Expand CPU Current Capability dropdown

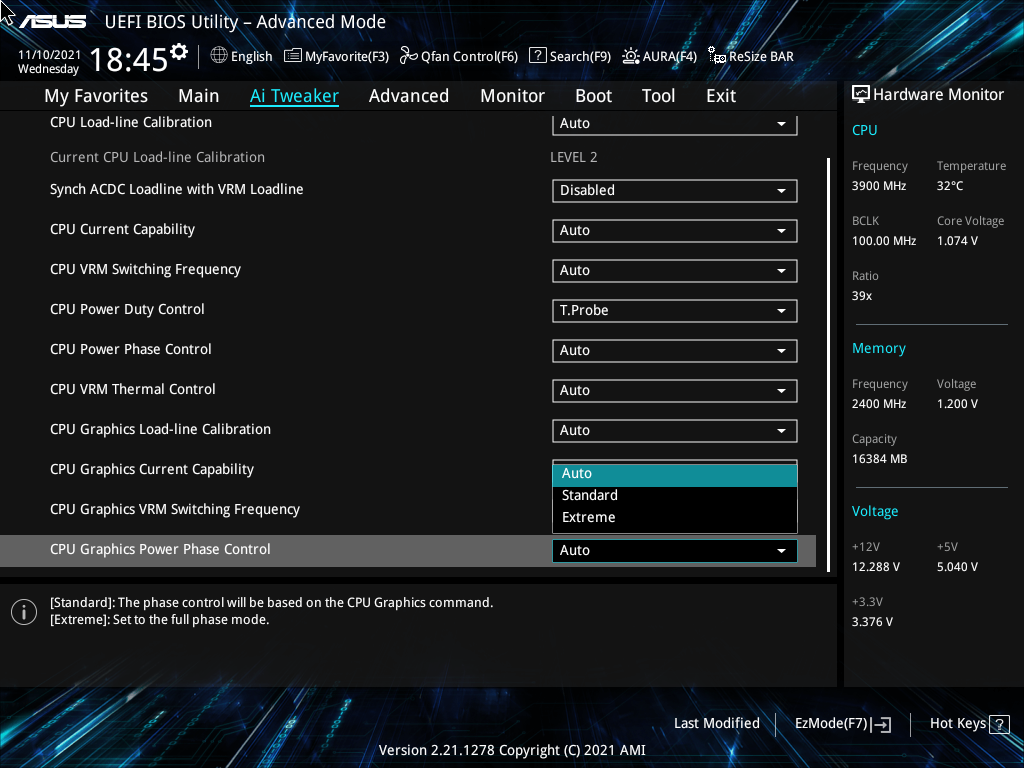pyautogui.click(x=675, y=231)
